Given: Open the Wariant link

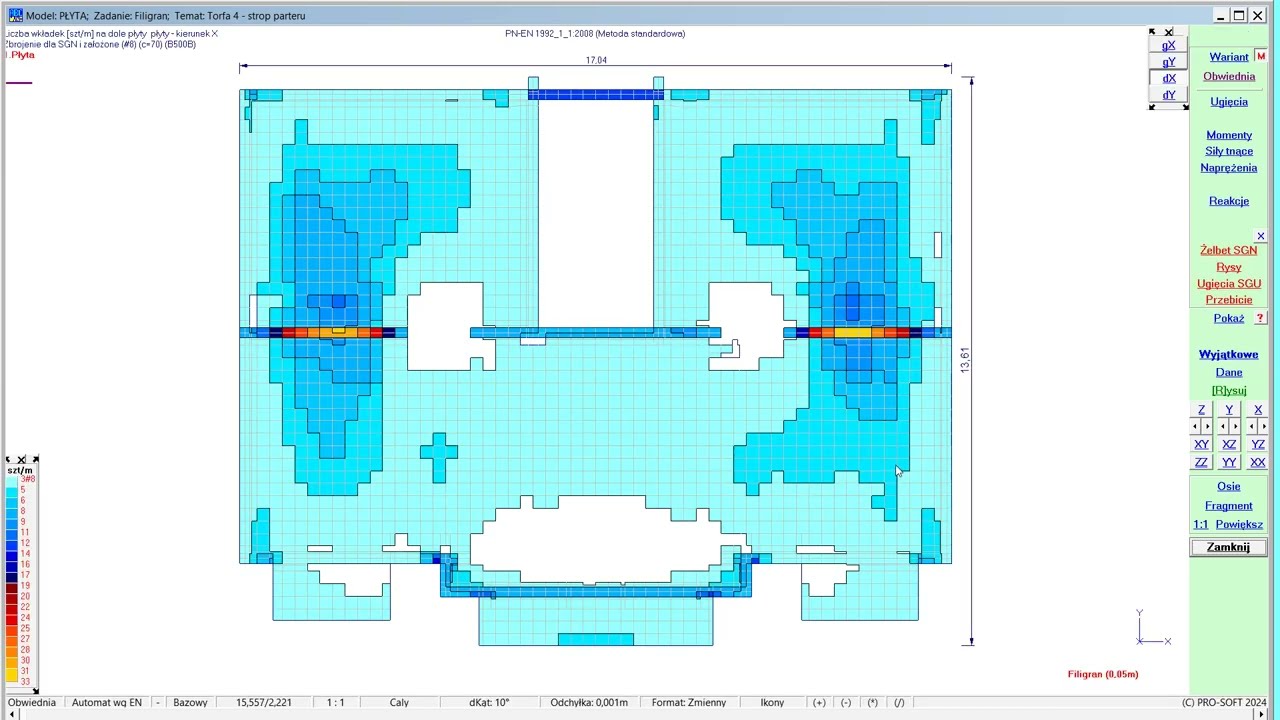Looking at the screenshot, I should pos(1228,57).
